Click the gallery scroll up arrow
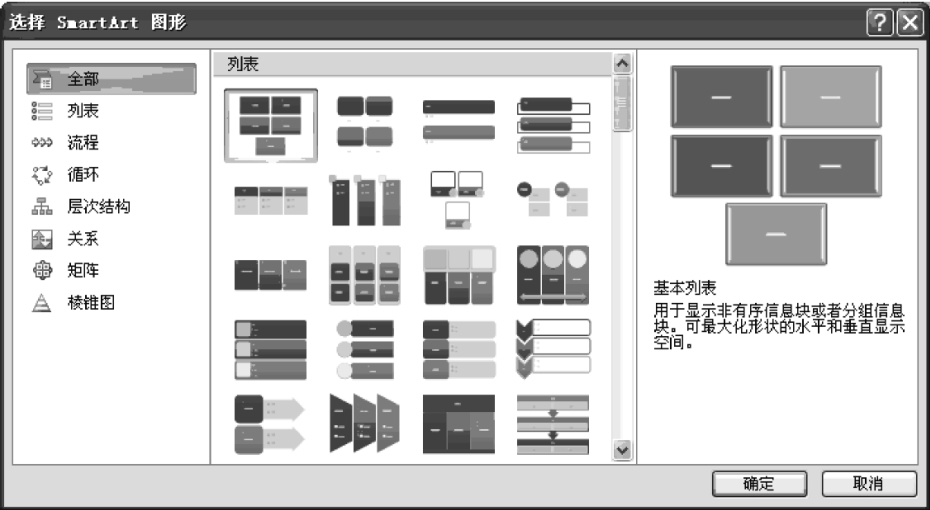The height and width of the screenshot is (510, 930). pyautogui.click(x=622, y=63)
